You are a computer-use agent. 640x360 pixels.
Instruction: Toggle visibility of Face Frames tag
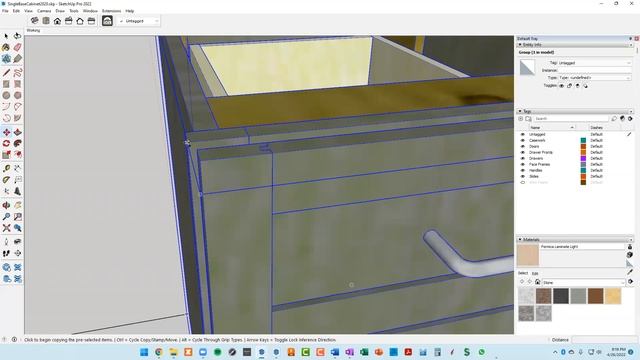click(x=522, y=164)
